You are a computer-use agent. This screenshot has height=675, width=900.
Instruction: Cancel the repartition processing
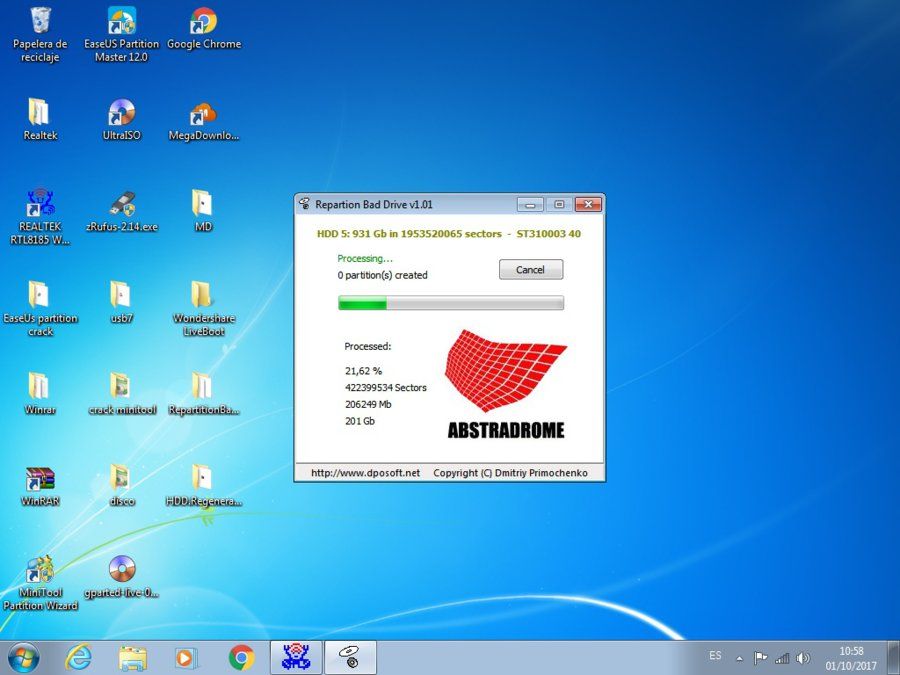point(531,269)
